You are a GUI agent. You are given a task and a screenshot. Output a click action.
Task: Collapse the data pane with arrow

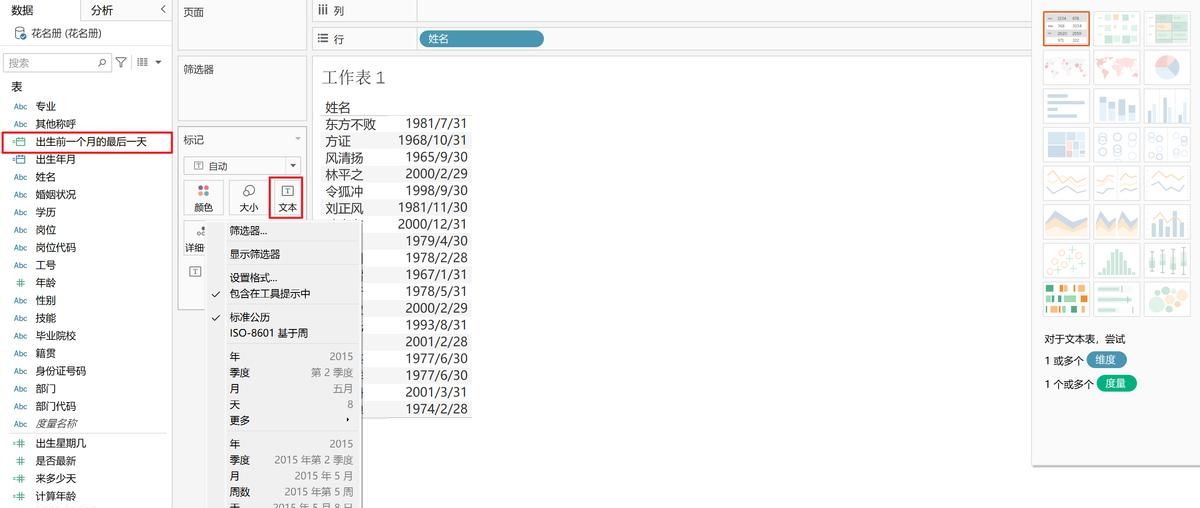[164, 9]
